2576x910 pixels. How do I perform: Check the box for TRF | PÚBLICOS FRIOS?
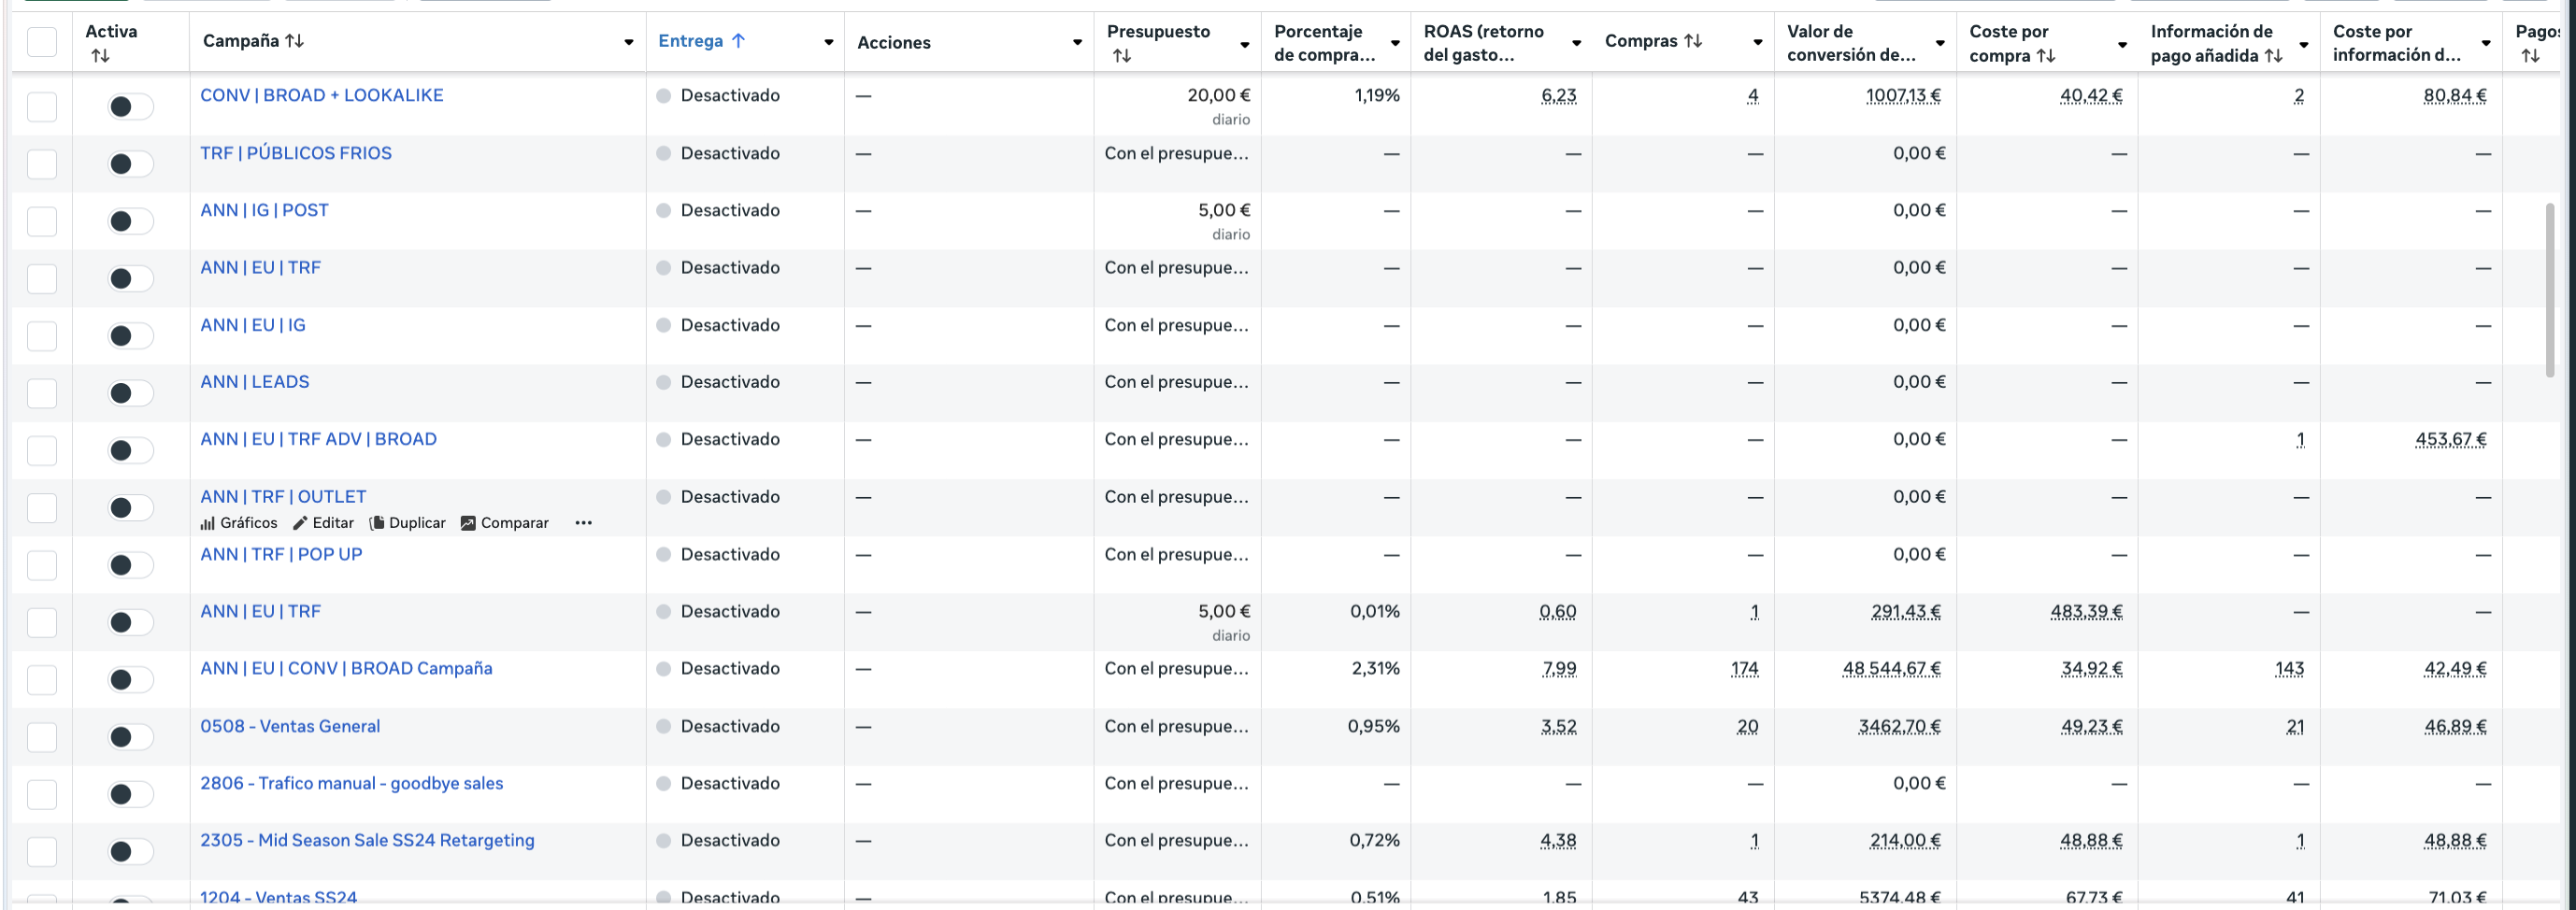coord(42,164)
